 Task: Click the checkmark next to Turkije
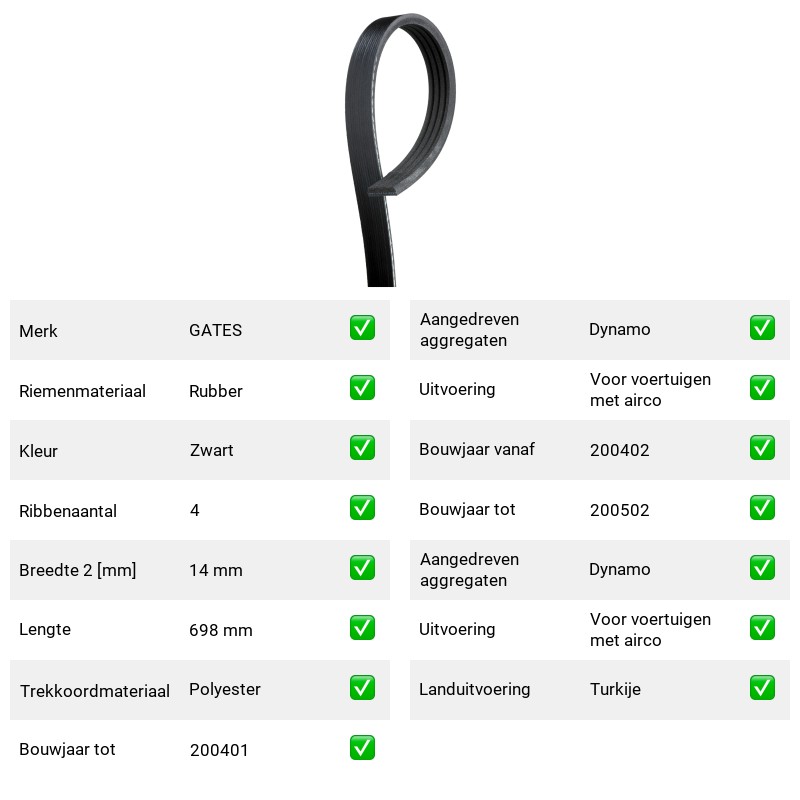[x=762, y=688]
